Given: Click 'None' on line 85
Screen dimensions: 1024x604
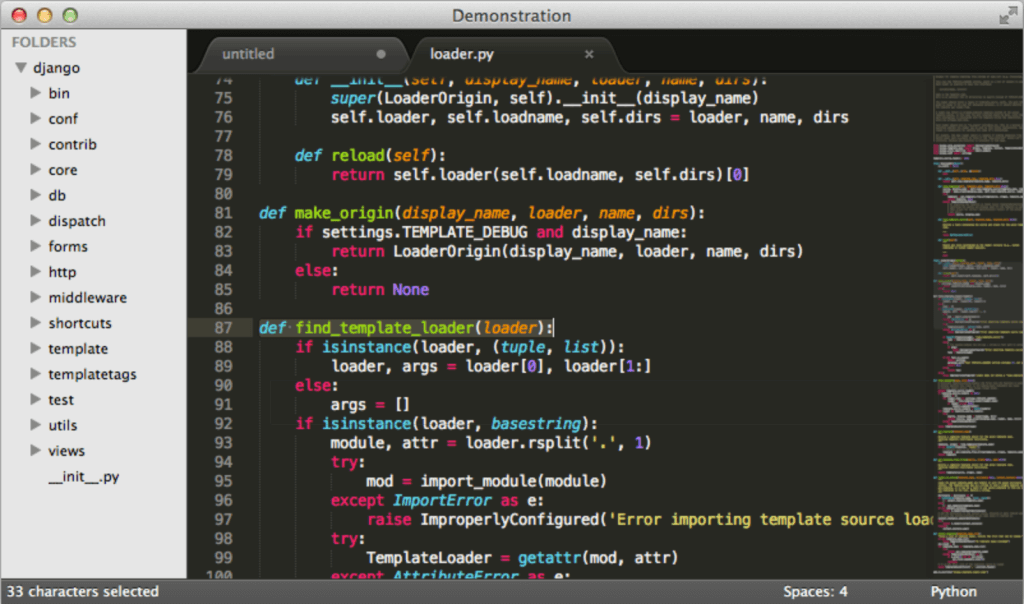Looking at the screenshot, I should [411, 290].
